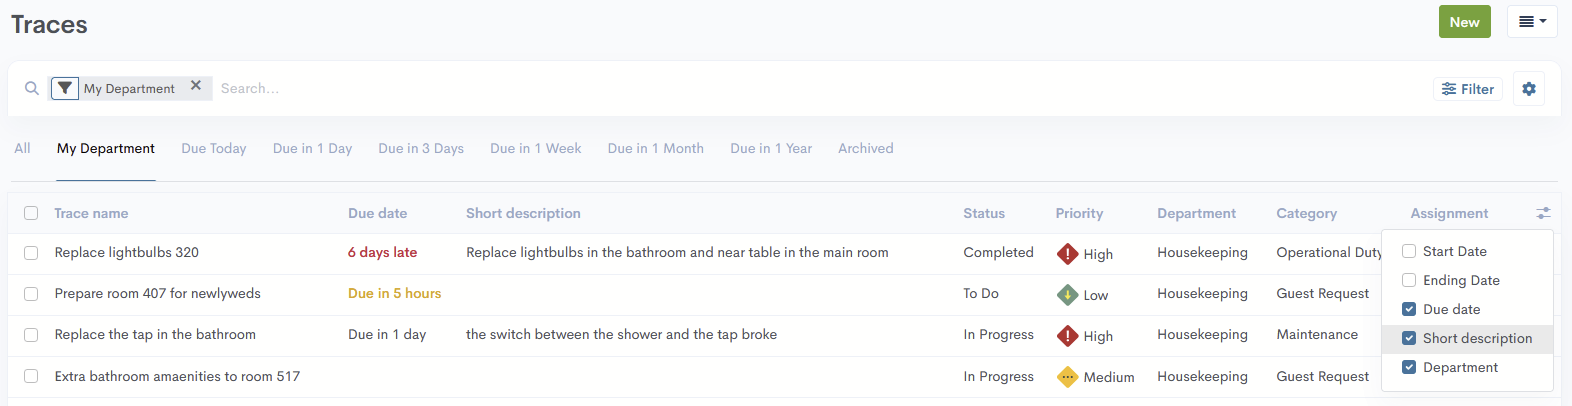Click the High priority icon for Replace the tap
1572x406 pixels.
pos(1068,336)
